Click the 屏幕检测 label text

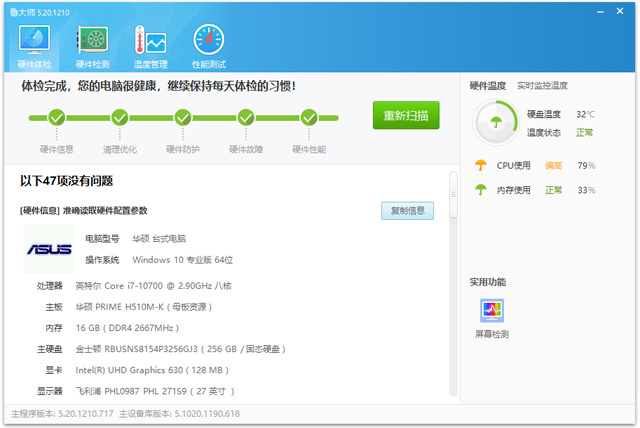(x=492, y=335)
